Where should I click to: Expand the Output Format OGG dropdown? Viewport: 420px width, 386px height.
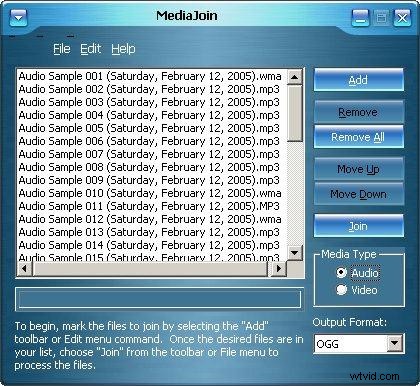(x=395, y=343)
